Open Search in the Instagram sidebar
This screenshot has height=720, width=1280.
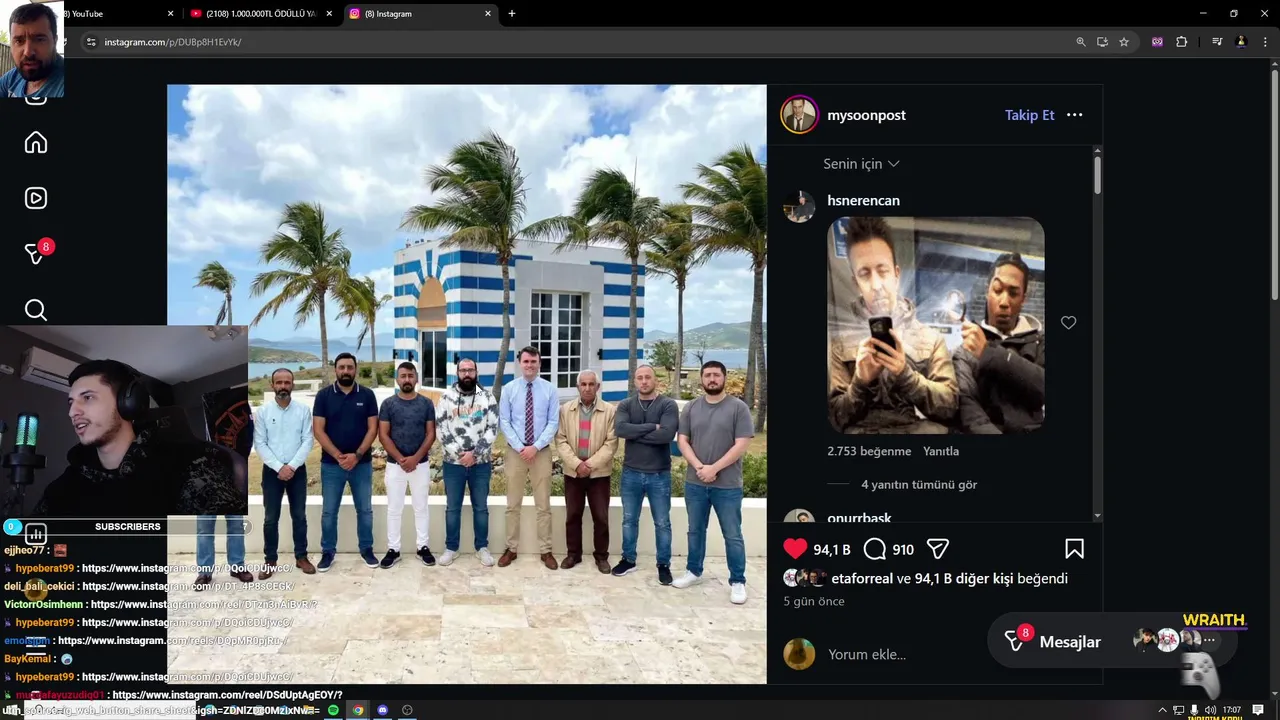point(36,310)
